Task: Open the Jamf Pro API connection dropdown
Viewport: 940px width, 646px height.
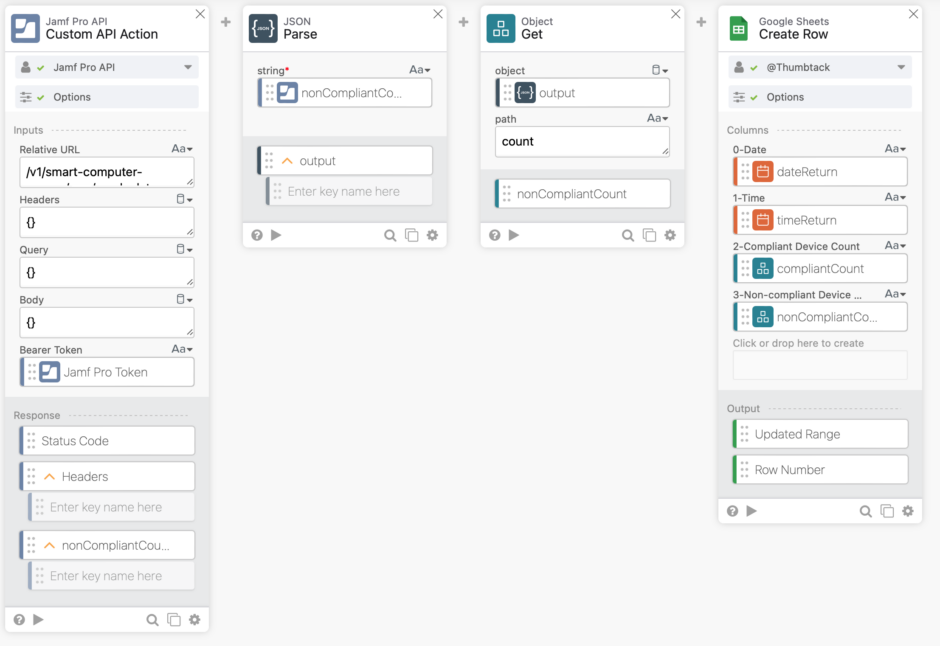Action: [x=188, y=67]
